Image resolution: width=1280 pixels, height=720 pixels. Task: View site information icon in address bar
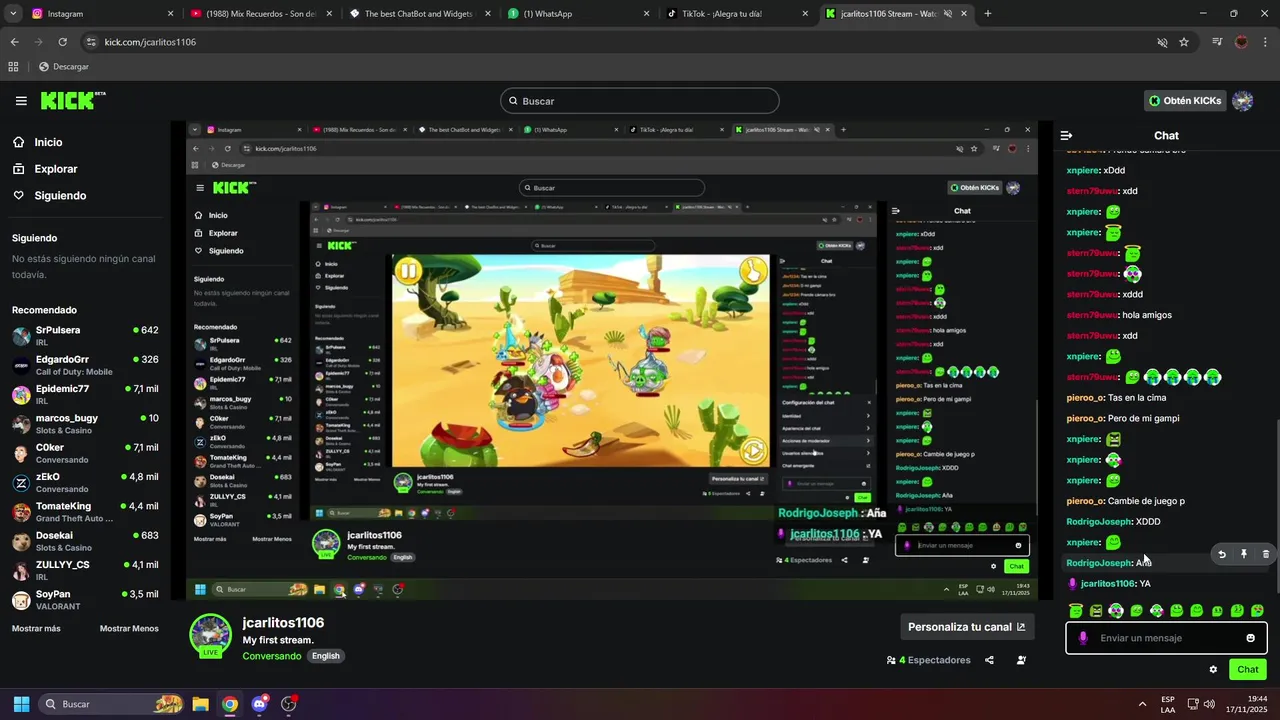91,42
